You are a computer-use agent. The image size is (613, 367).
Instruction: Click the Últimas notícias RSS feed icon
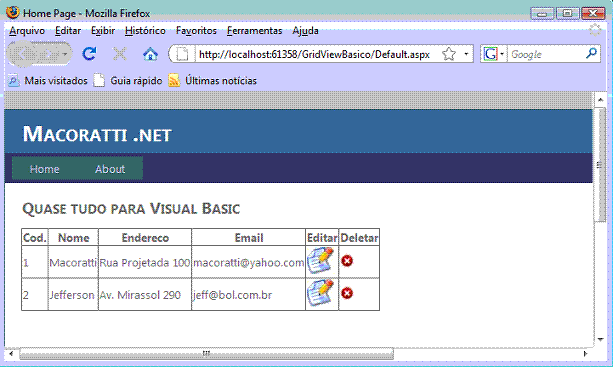(x=174, y=81)
